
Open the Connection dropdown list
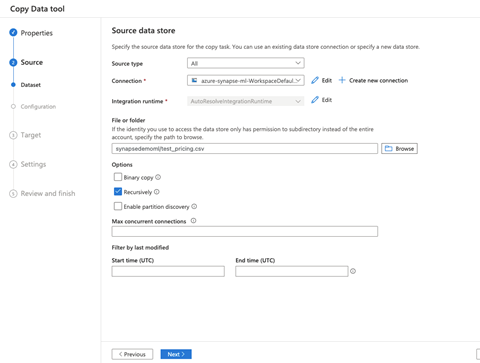(246, 80)
